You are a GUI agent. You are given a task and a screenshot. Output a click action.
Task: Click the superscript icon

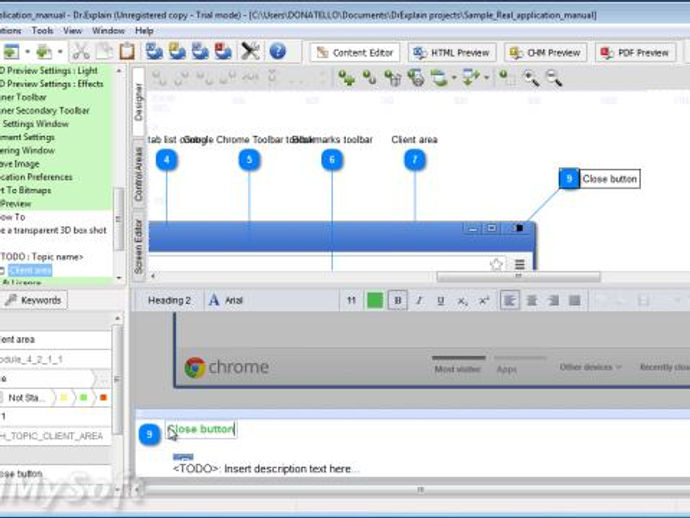(x=484, y=301)
